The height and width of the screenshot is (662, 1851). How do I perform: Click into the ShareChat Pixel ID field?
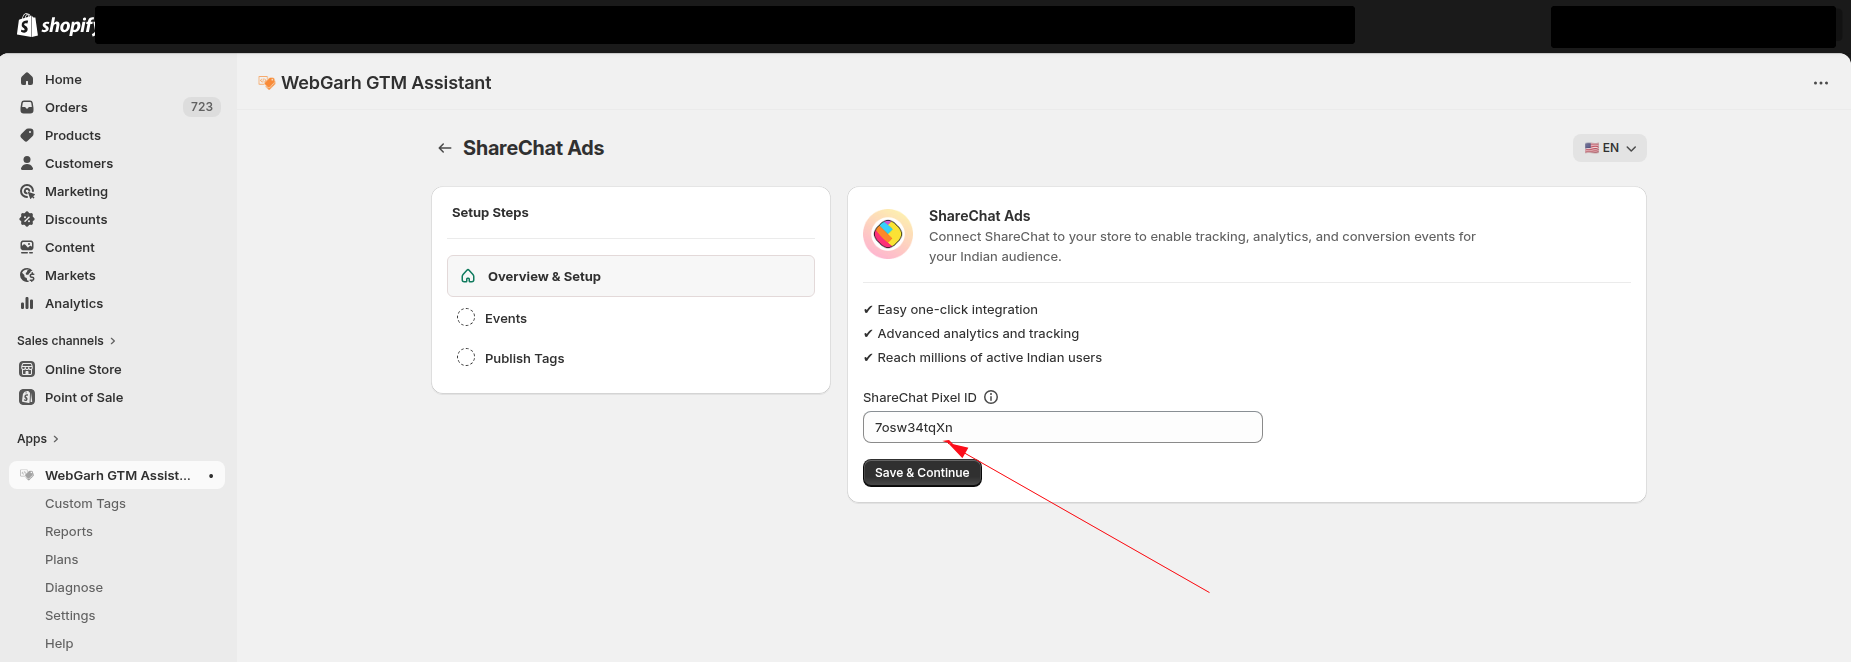[1062, 427]
